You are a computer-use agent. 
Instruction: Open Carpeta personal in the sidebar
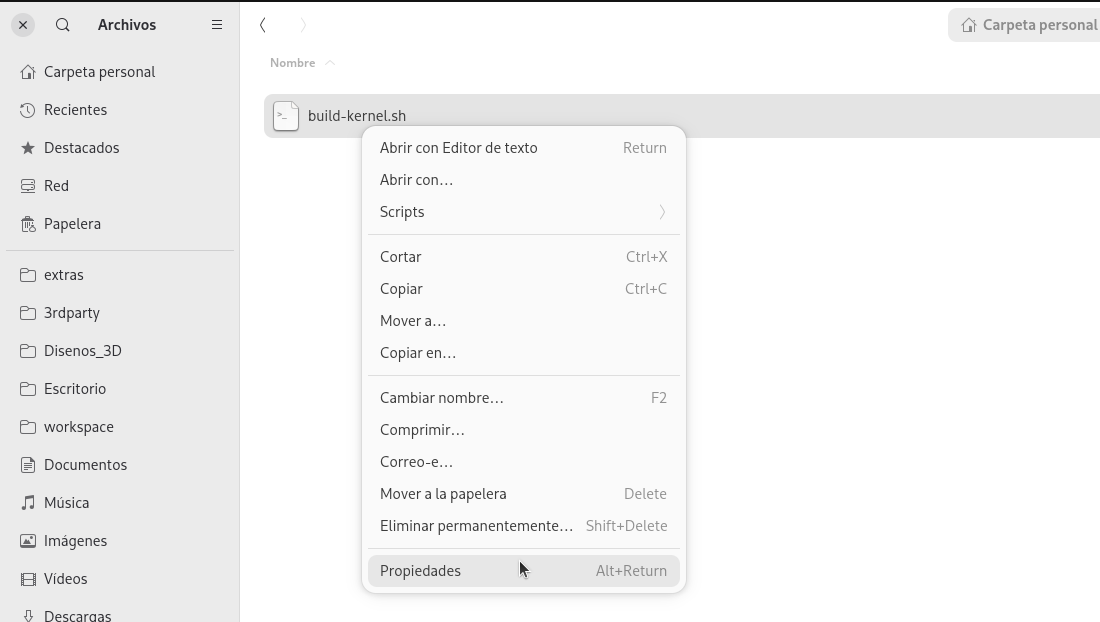pos(99,72)
